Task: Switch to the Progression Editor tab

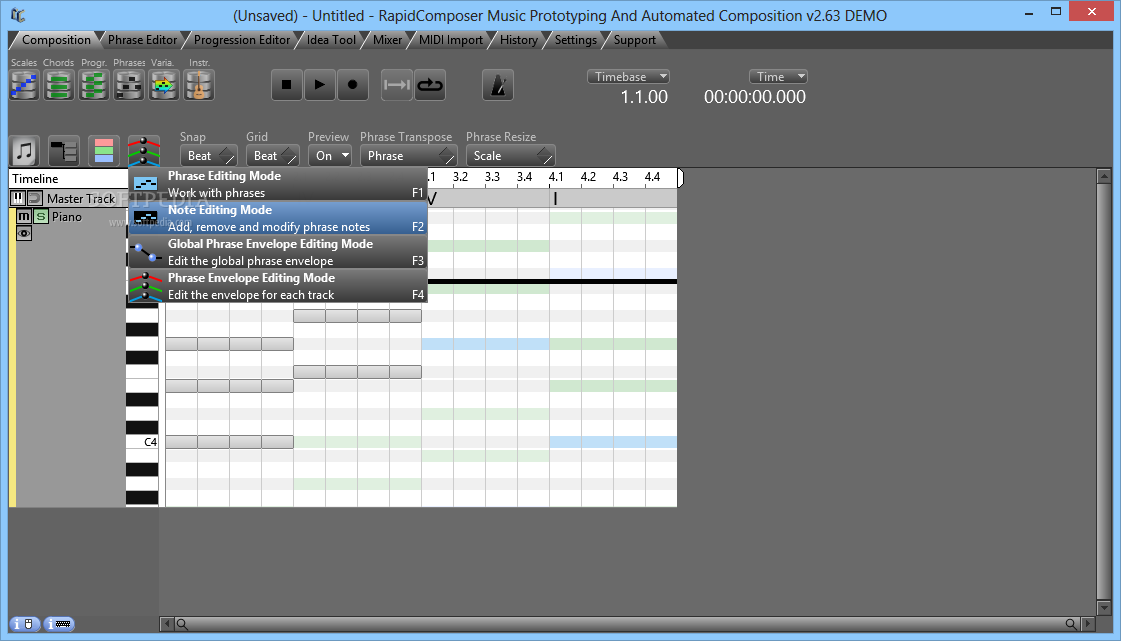Action: (242, 40)
